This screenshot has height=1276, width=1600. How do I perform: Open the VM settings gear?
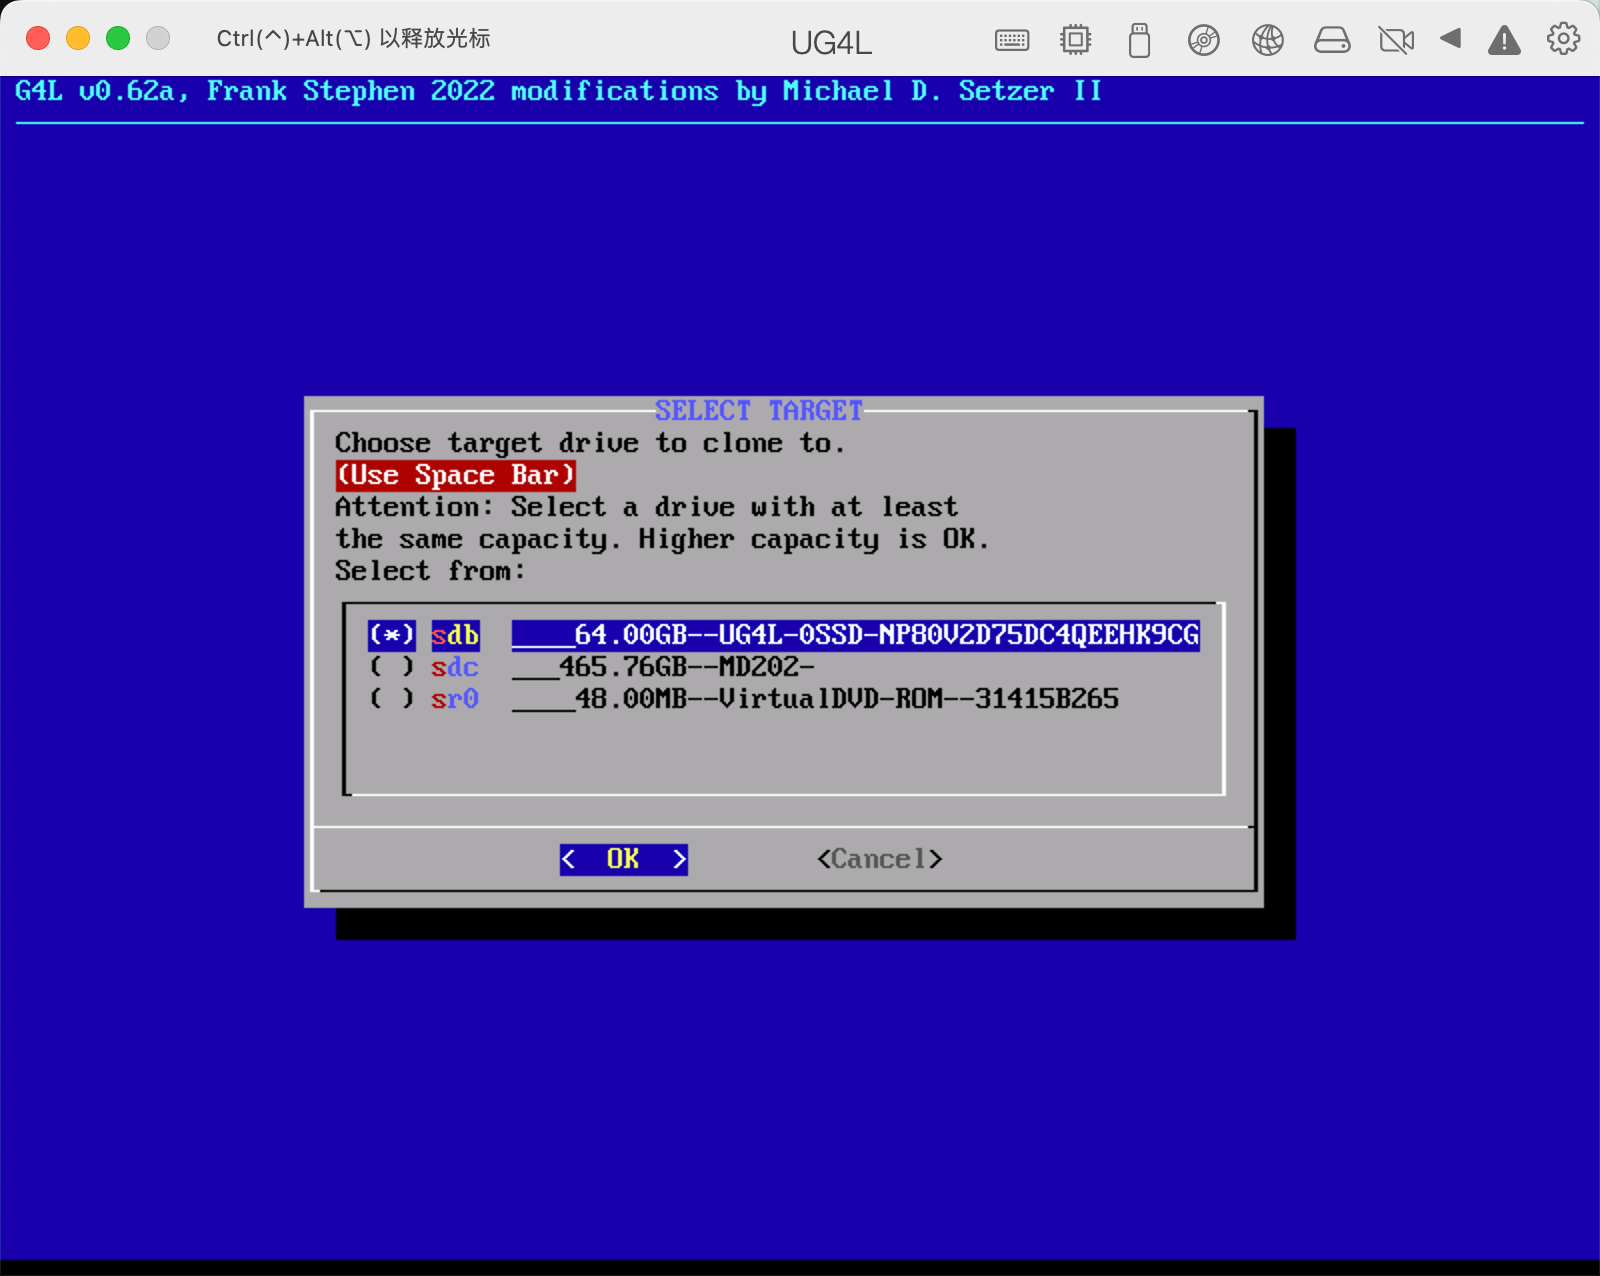coord(1562,40)
